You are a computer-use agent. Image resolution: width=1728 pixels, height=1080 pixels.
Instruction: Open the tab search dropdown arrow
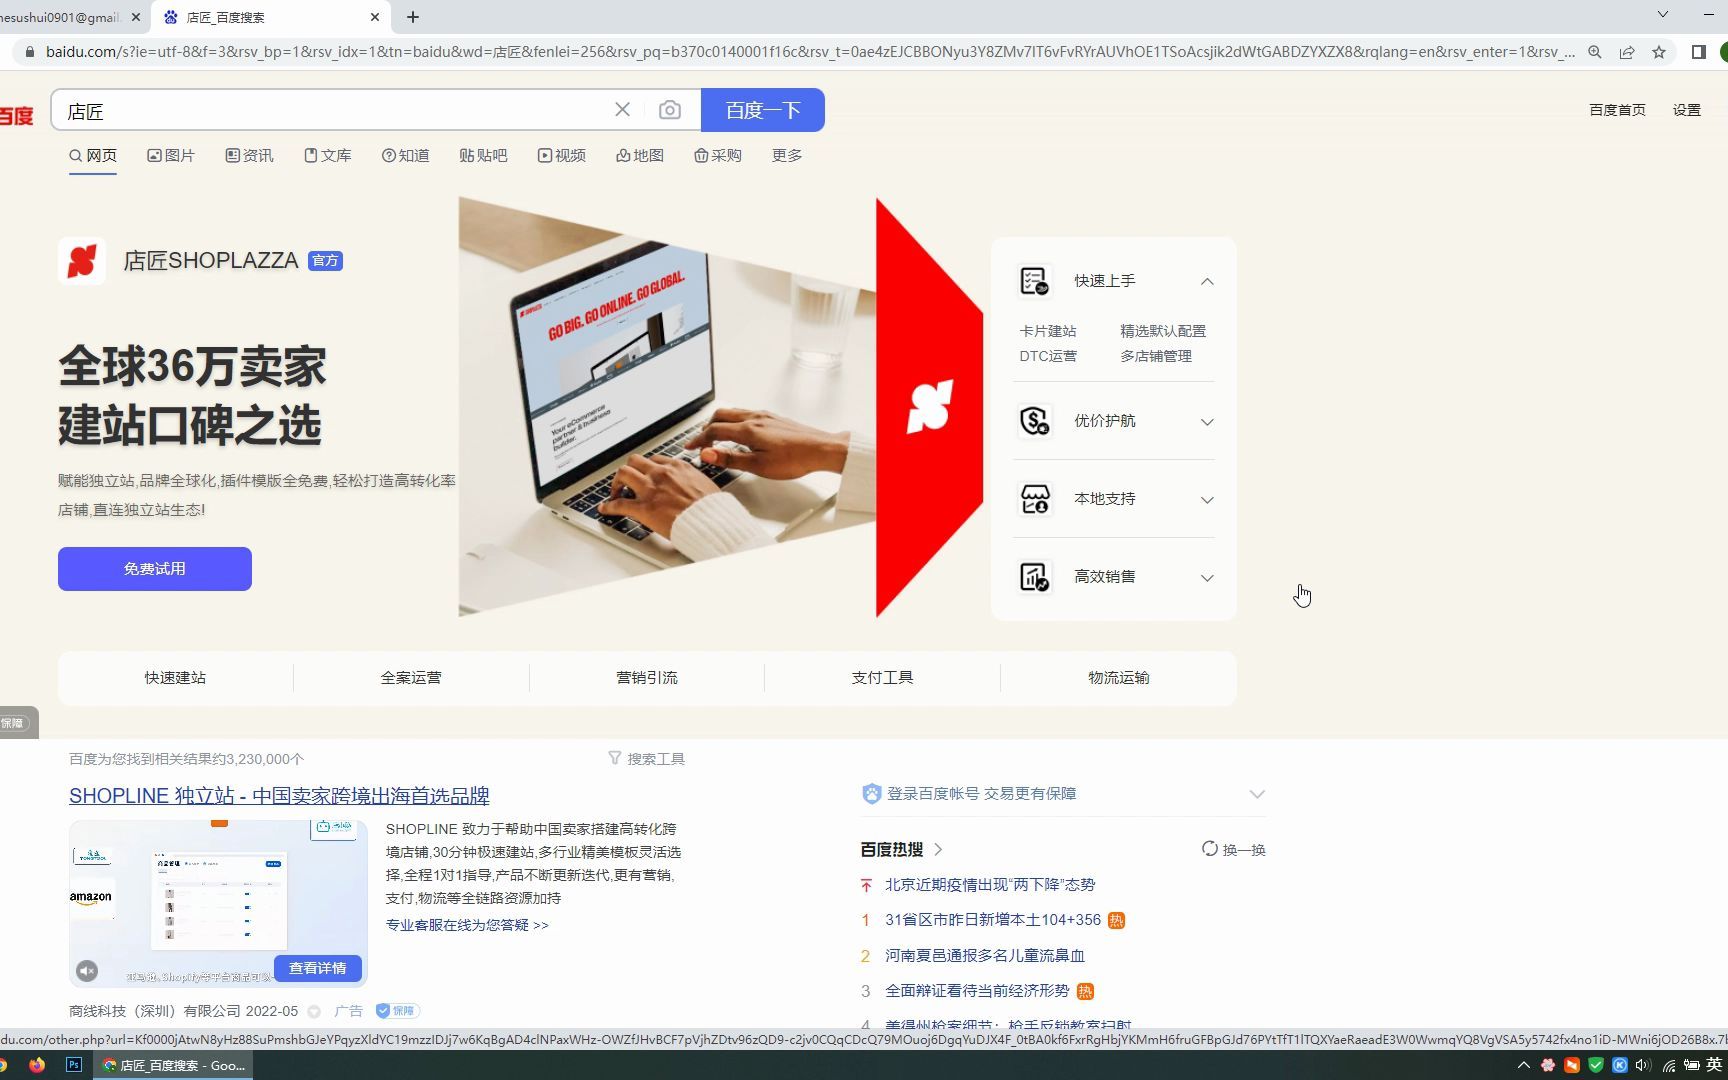point(1663,15)
